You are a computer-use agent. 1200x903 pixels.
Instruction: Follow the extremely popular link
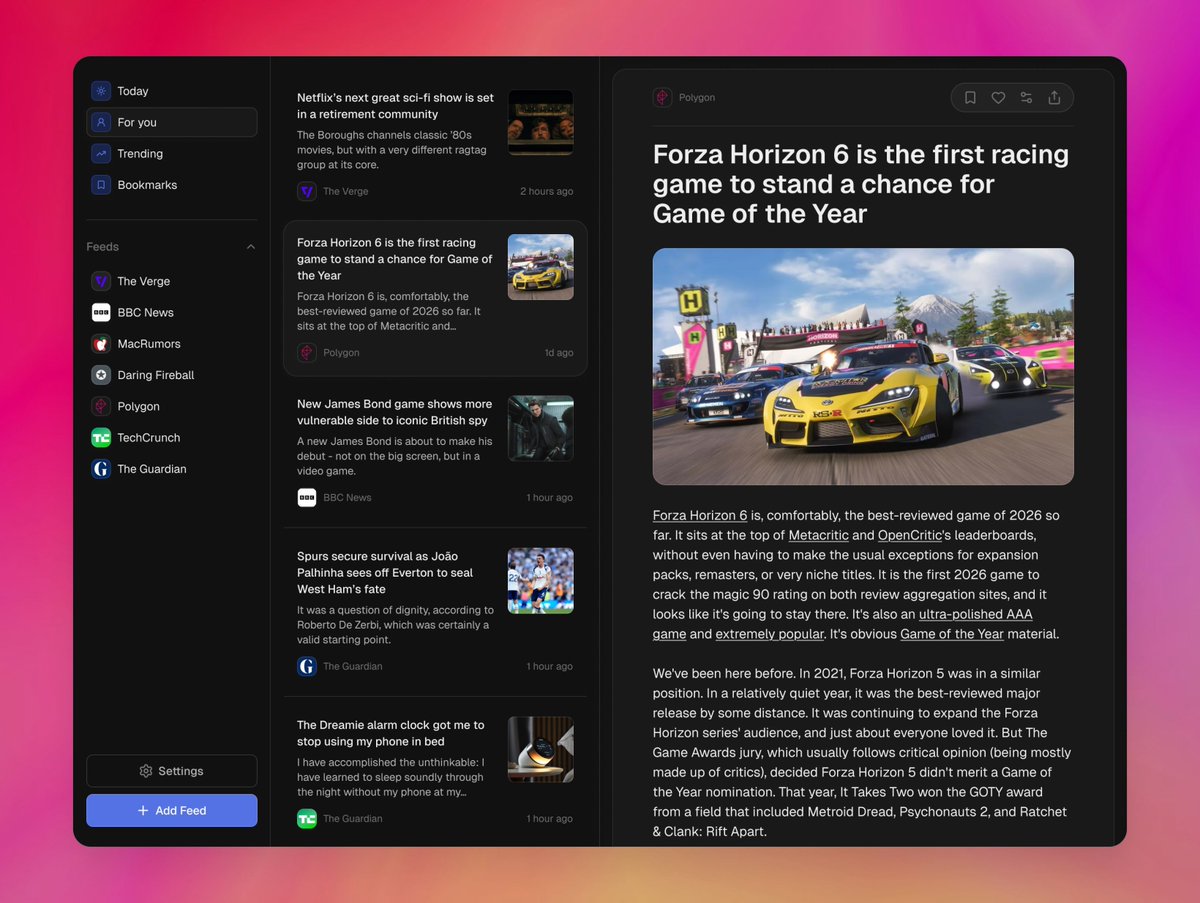point(769,634)
